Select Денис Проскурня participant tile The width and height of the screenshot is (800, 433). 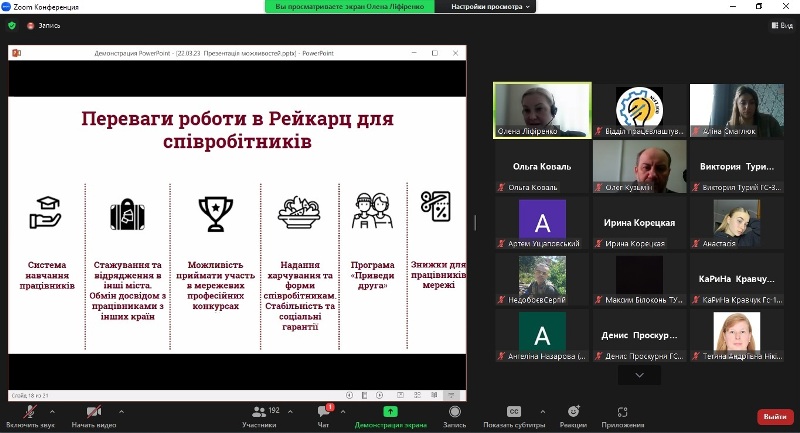point(639,336)
